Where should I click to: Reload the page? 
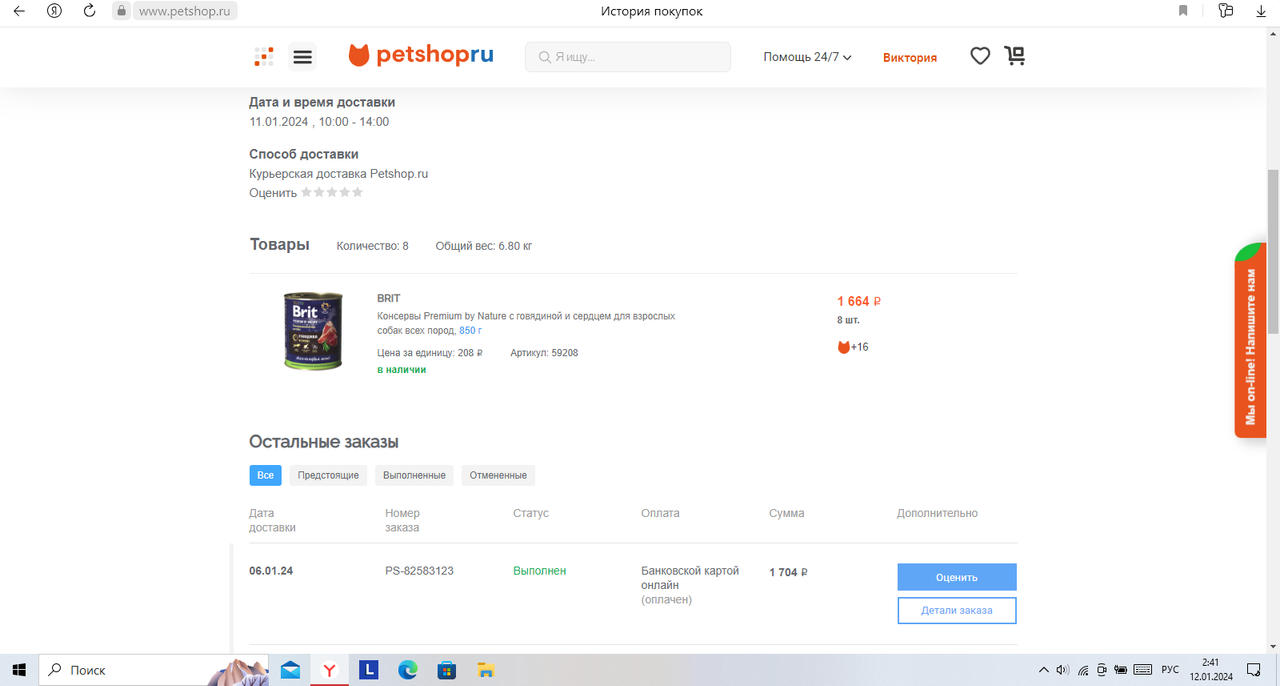(89, 11)
